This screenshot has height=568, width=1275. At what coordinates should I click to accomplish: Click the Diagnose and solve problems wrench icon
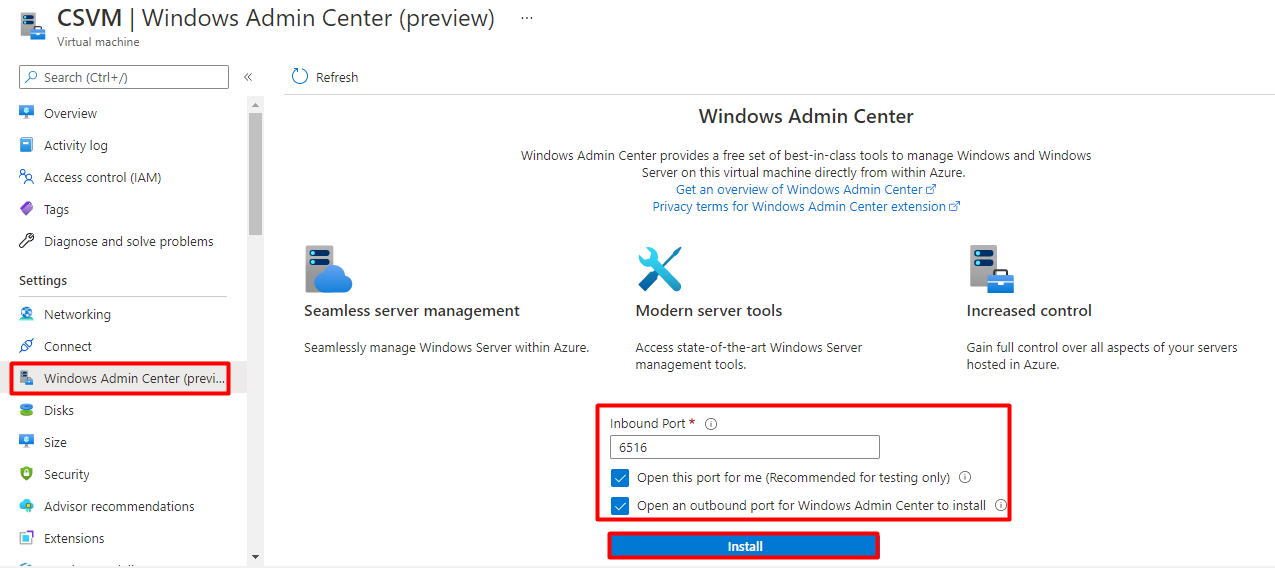[27, 241]
